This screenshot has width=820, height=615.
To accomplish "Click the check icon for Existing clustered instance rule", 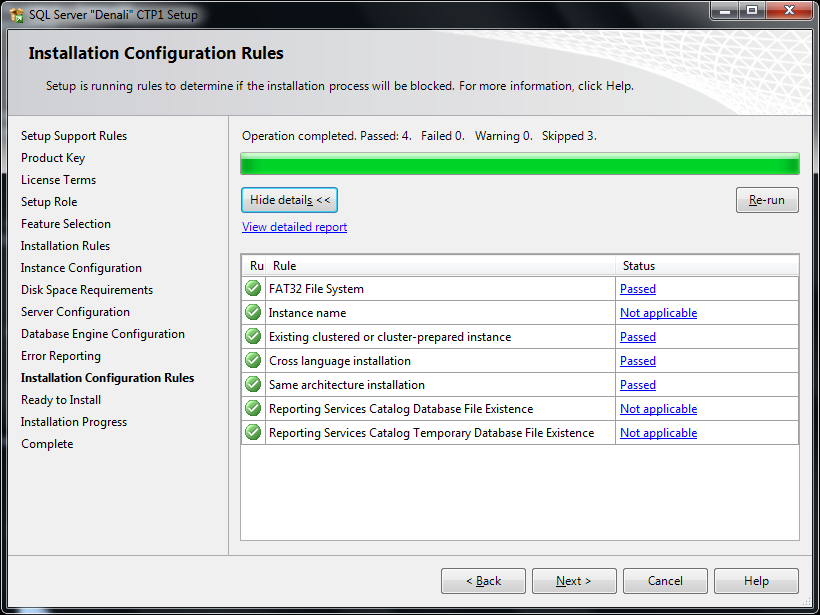I will click(x=253, y=337).
